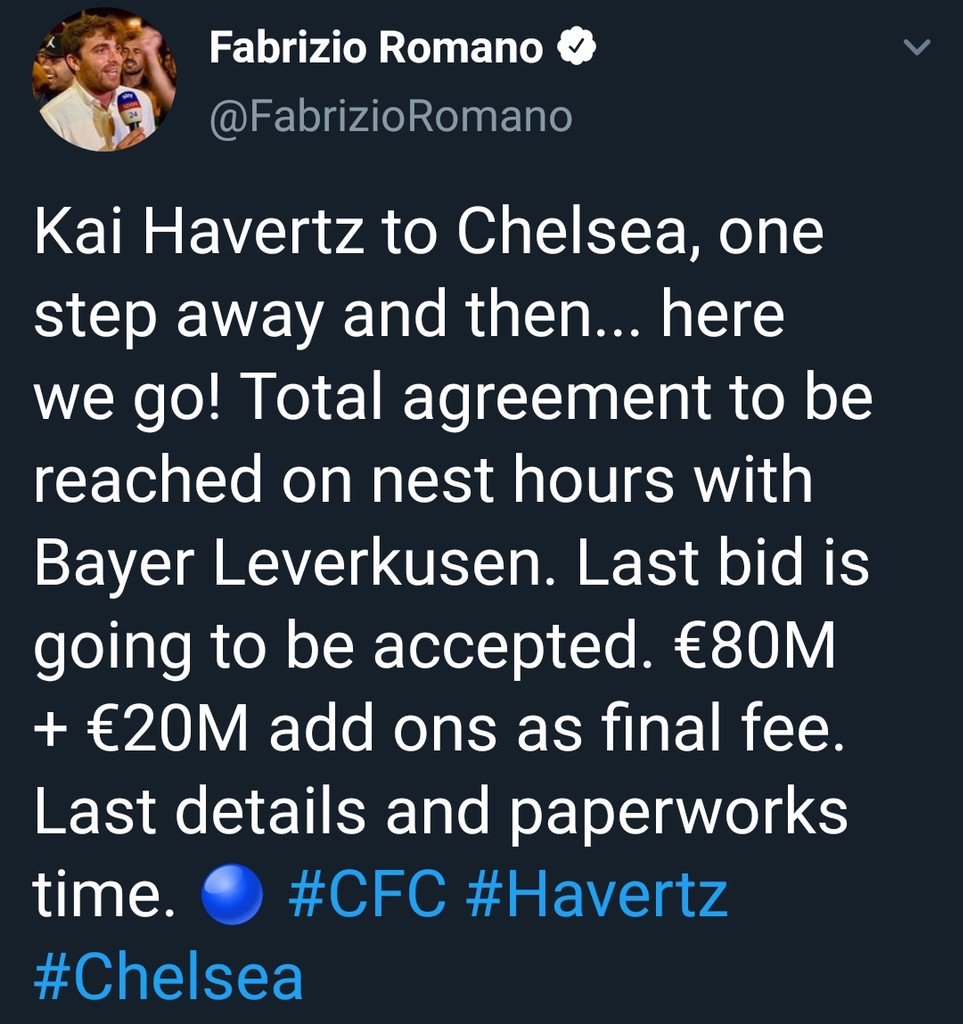Open the #CFC hashtag
Image resolution: width=963 pixels, height=1024 pixels.
click(x=367, y=894)
